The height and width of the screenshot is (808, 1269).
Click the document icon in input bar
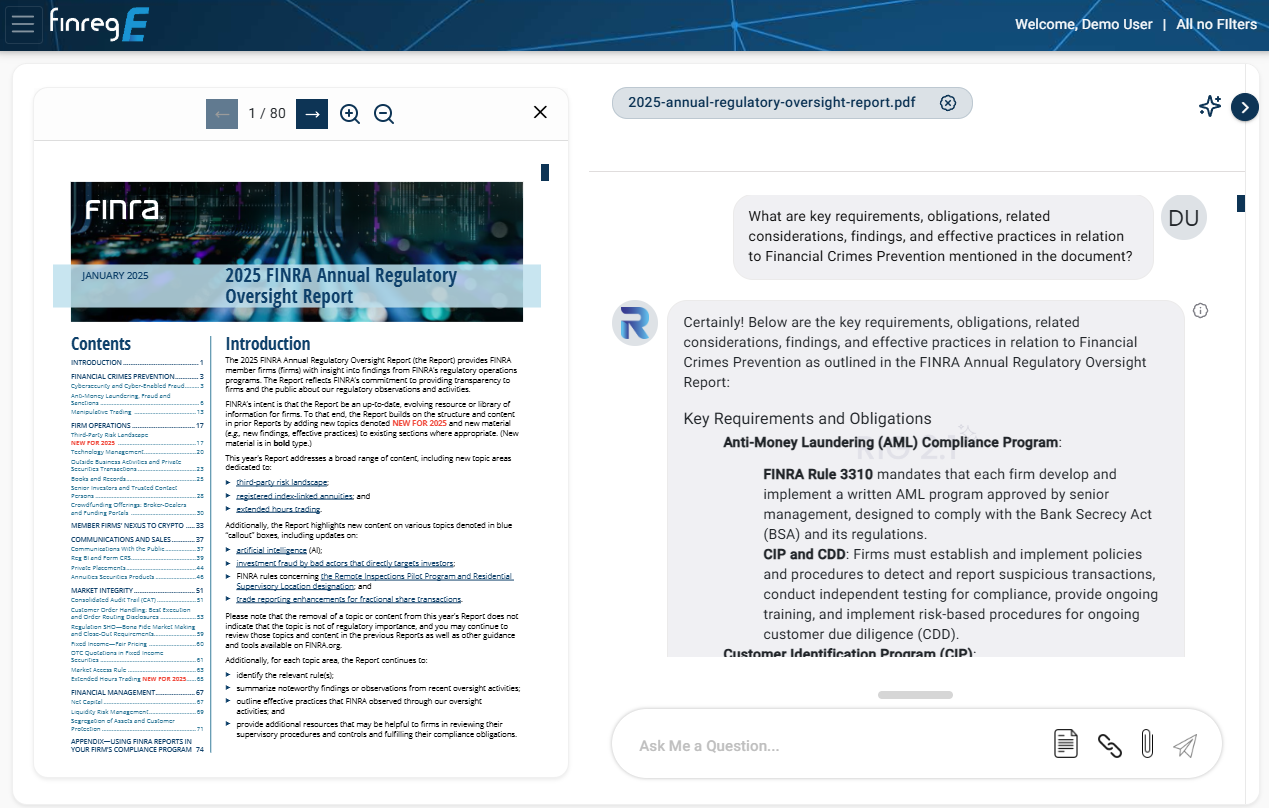click(x=1066, y=744)
